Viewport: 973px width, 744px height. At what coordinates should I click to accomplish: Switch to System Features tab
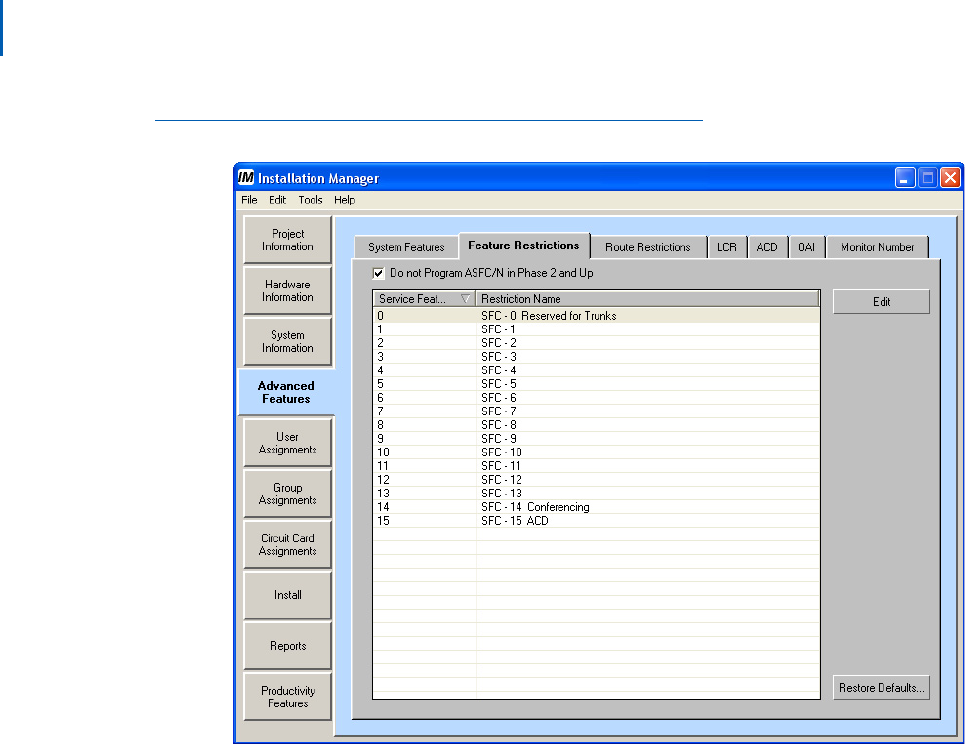tap(406, 247)
